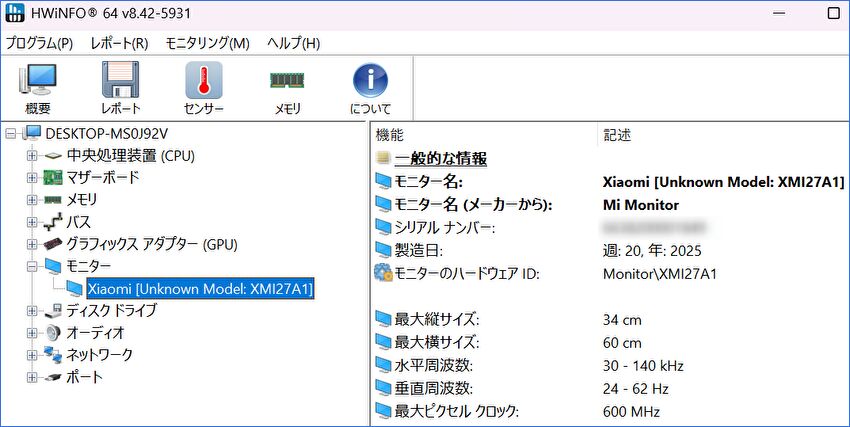Collapse the モニター tree node
Viewport: 850px width, 427px height.
(32, 266)
